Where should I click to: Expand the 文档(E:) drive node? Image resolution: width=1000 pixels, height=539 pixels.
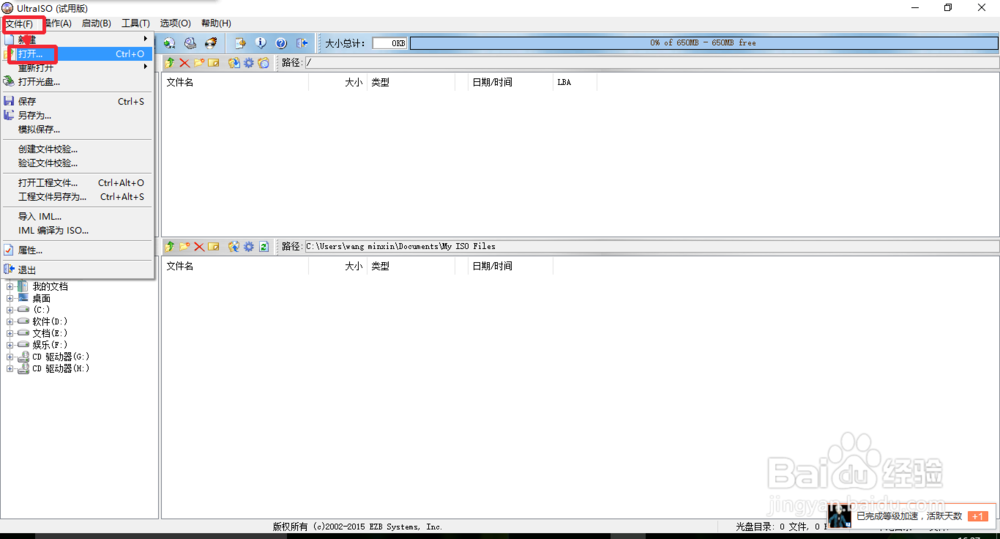[10, 333]
